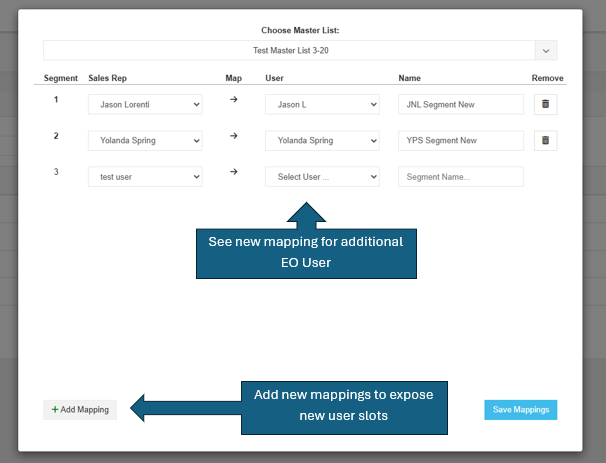Open the Choose Master List chevron
The width and height of the screenshot is (606, 463).
point(546,51)
